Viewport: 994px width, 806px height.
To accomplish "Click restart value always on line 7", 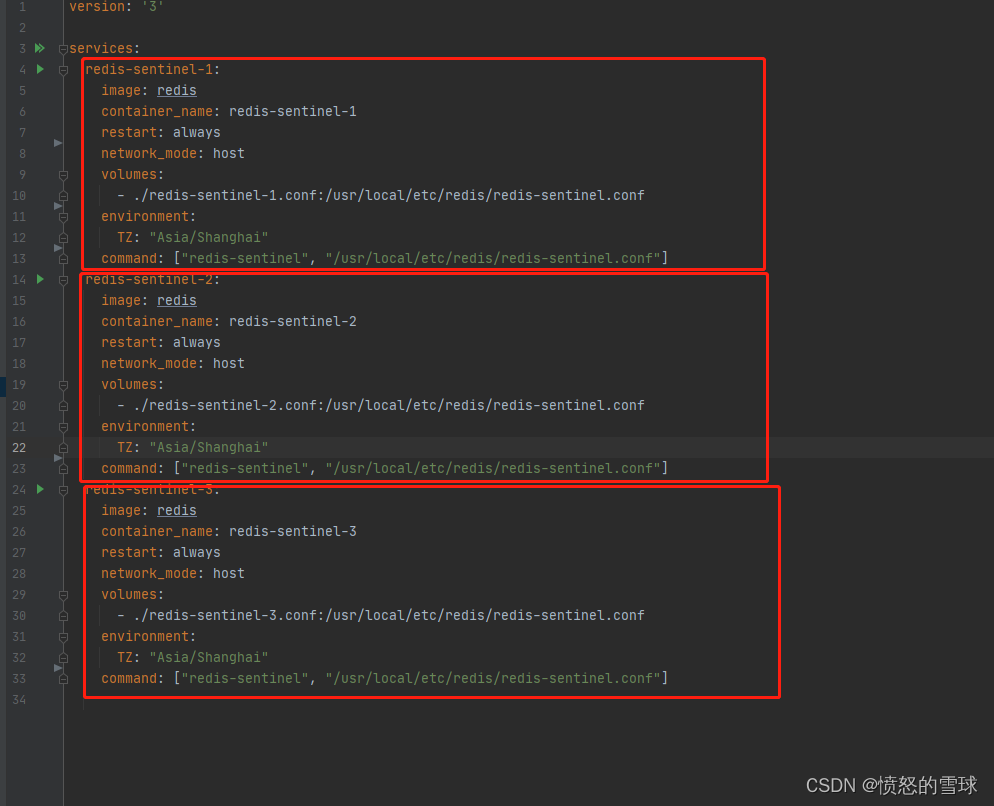I will tap(197, 132).
